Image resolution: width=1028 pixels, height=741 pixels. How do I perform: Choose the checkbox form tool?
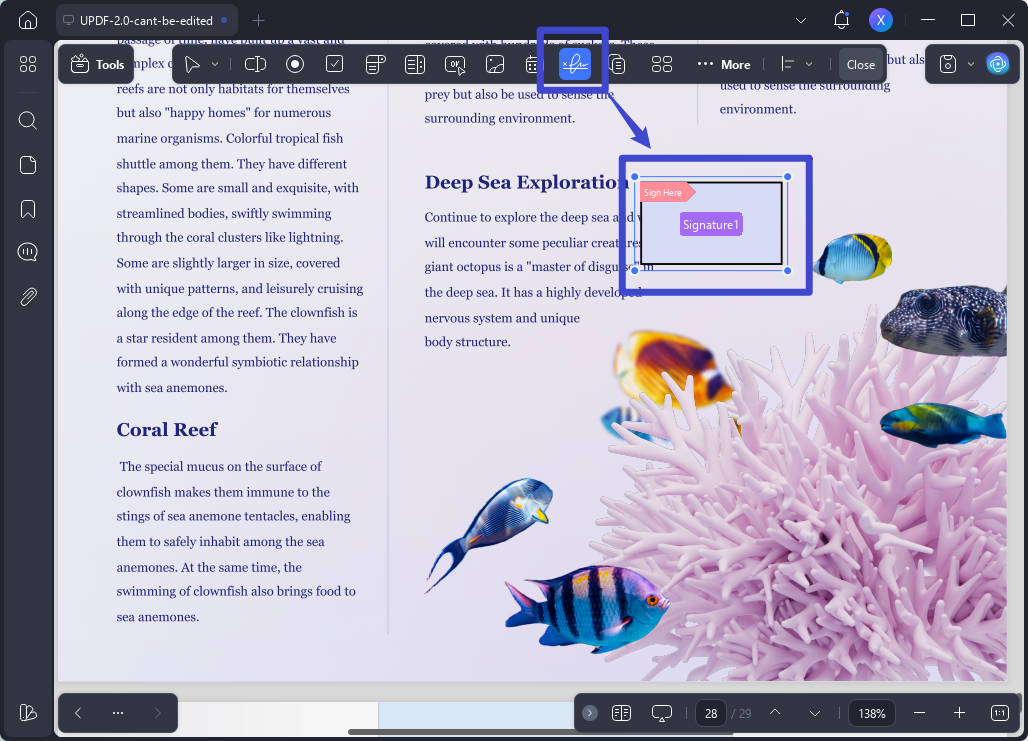[x=334, y=64]
